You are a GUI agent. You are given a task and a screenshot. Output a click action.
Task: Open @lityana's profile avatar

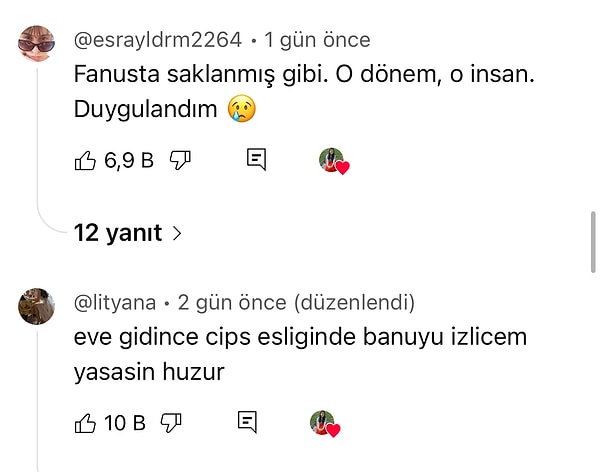click(36, 305)
